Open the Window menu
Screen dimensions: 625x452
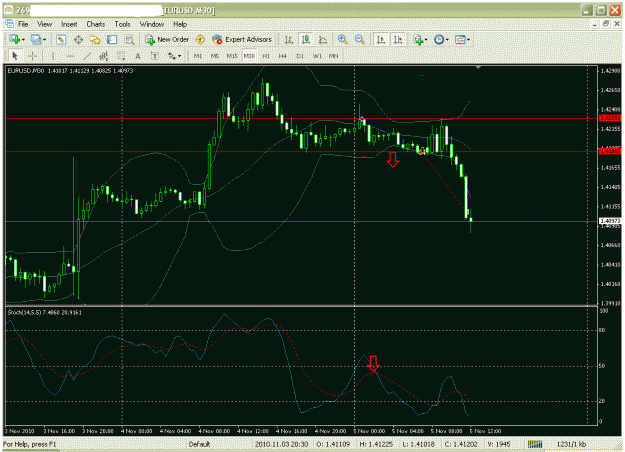point(152,24)
